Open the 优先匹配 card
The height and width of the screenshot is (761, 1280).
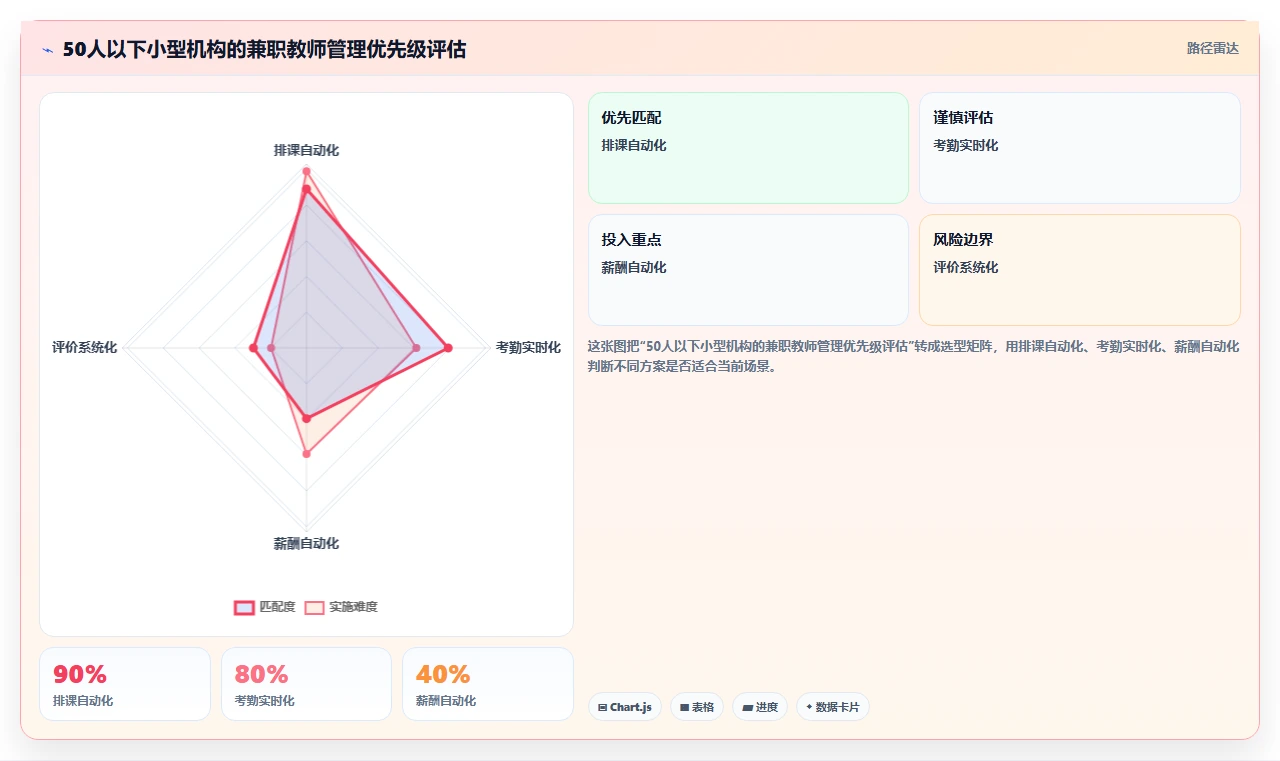pos(748,148)
